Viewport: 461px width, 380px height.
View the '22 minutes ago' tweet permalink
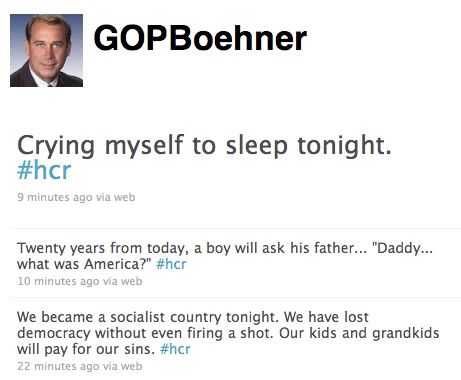pyautogui.click(x=58, y=366)
